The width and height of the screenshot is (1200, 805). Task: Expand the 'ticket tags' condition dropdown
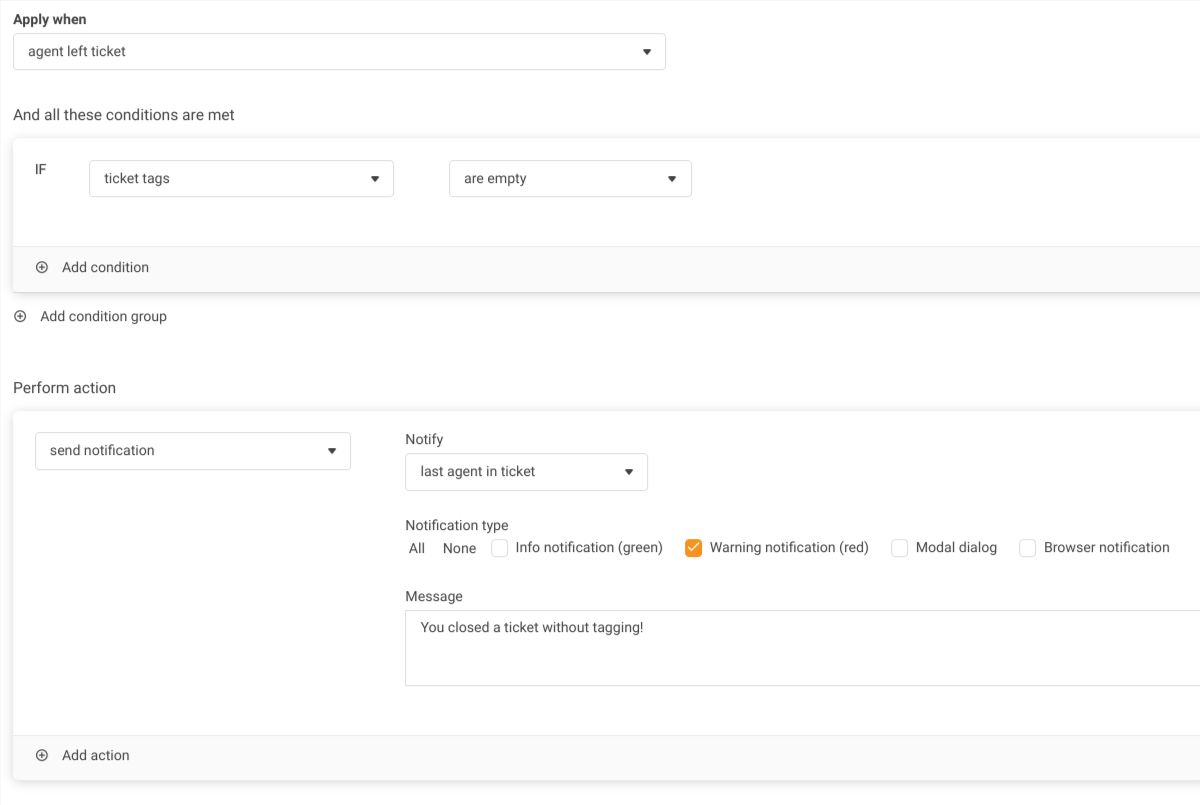click(241, 179)
